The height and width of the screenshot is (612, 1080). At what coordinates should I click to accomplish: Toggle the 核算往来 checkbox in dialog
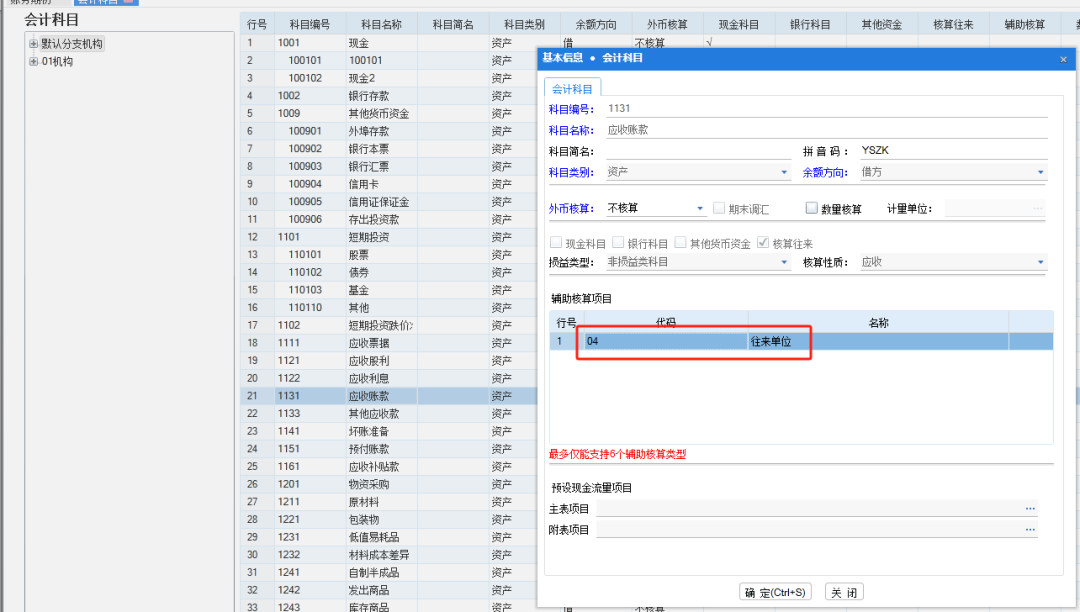(x=763, y=242)
